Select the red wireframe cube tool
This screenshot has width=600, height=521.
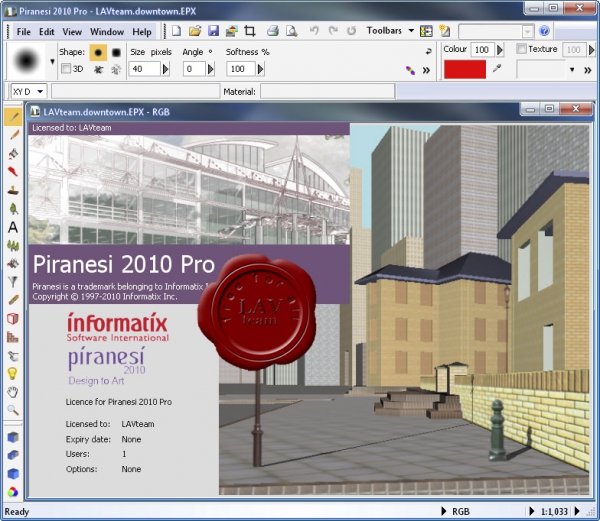coord(13,318)
